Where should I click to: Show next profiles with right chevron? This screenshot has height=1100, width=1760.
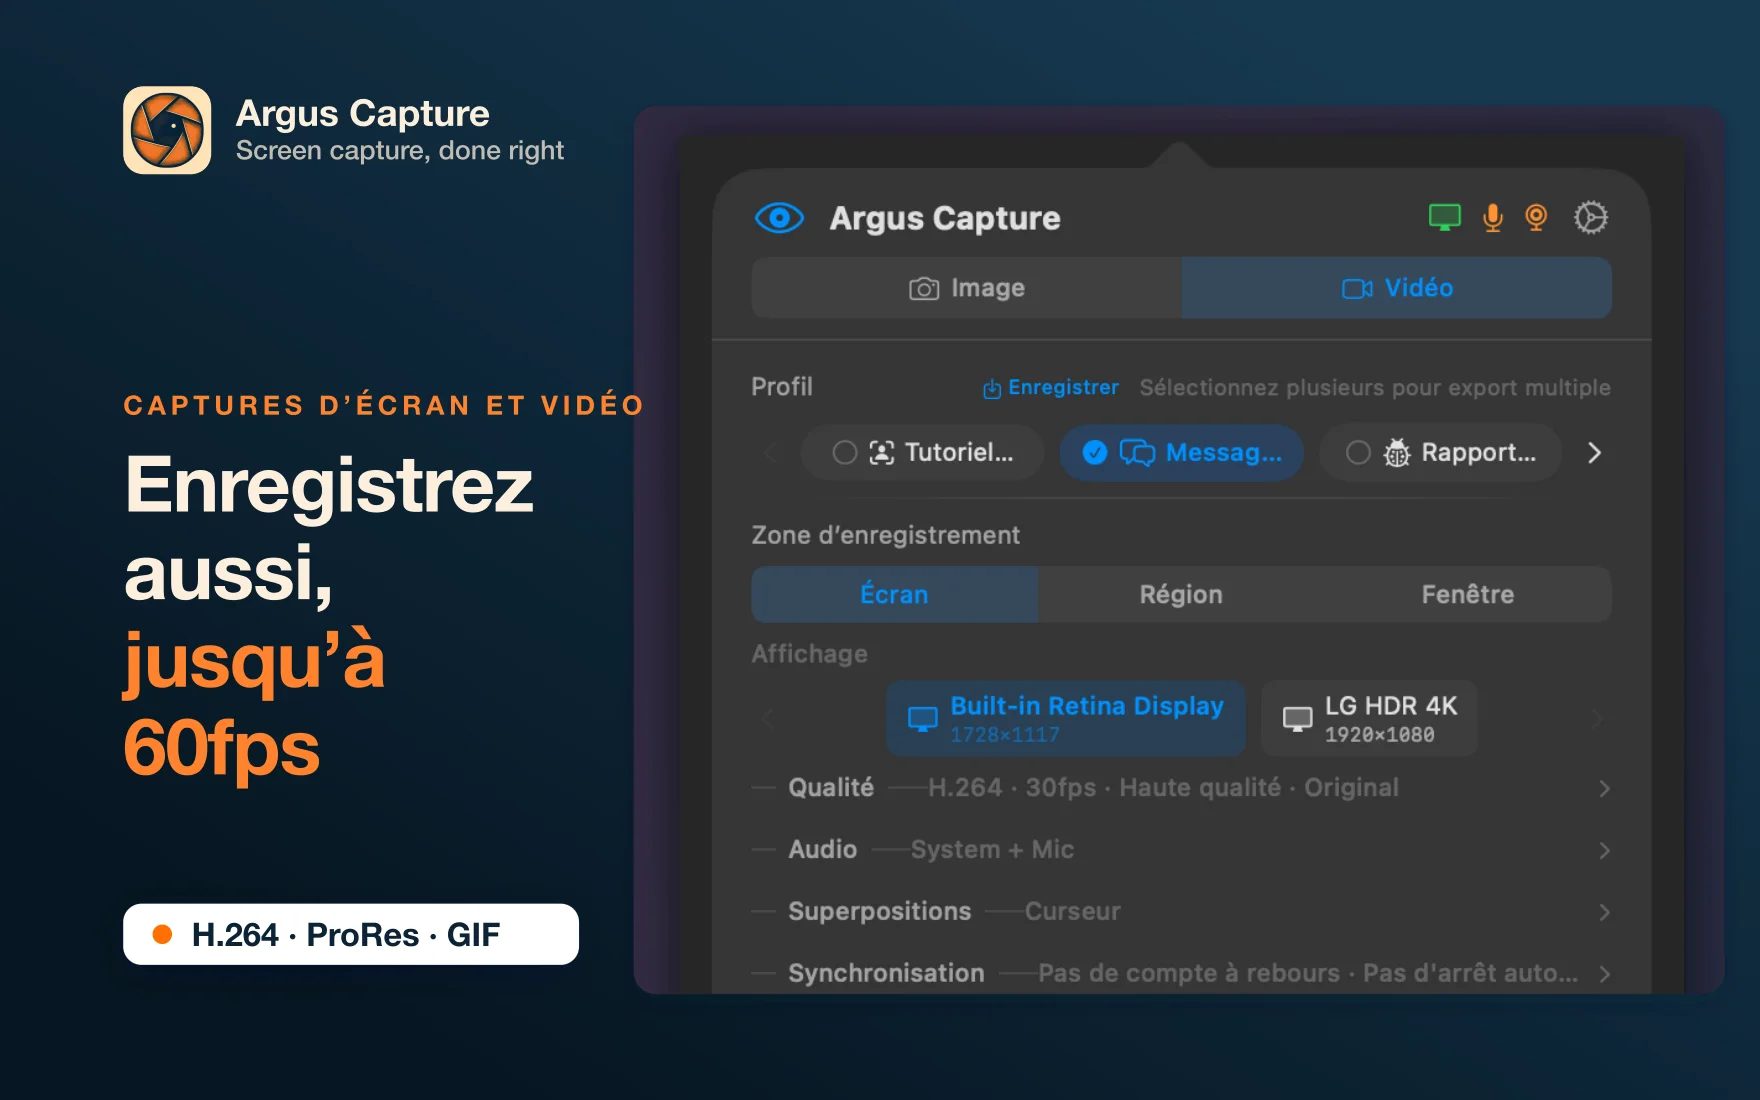pos(1594,453)
